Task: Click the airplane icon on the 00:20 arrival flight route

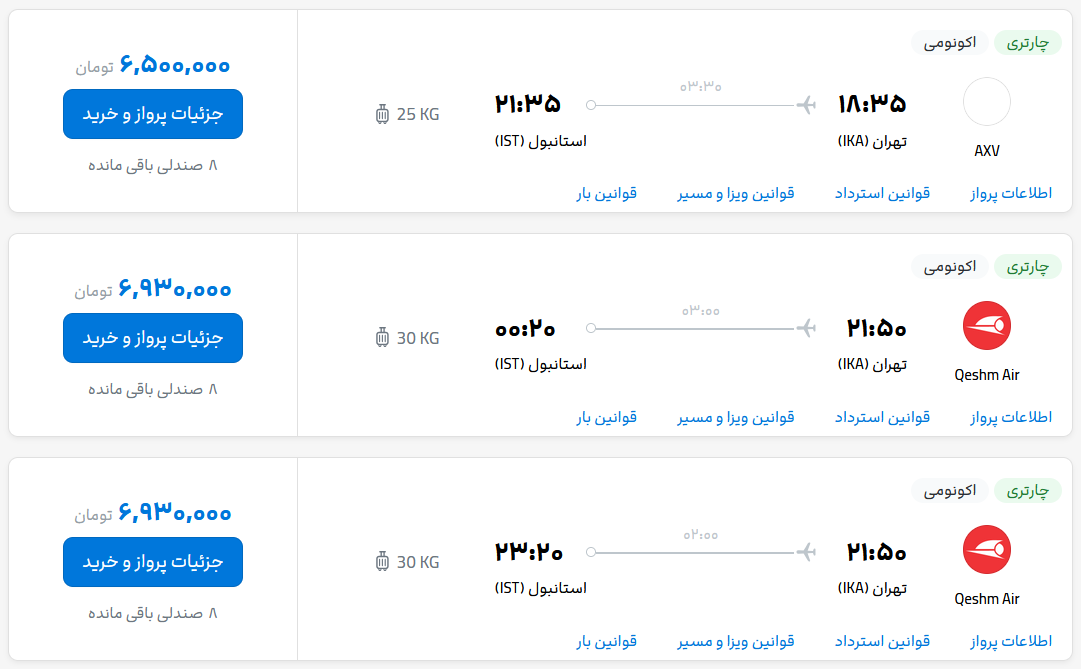Action: click(x=806, y=328)
